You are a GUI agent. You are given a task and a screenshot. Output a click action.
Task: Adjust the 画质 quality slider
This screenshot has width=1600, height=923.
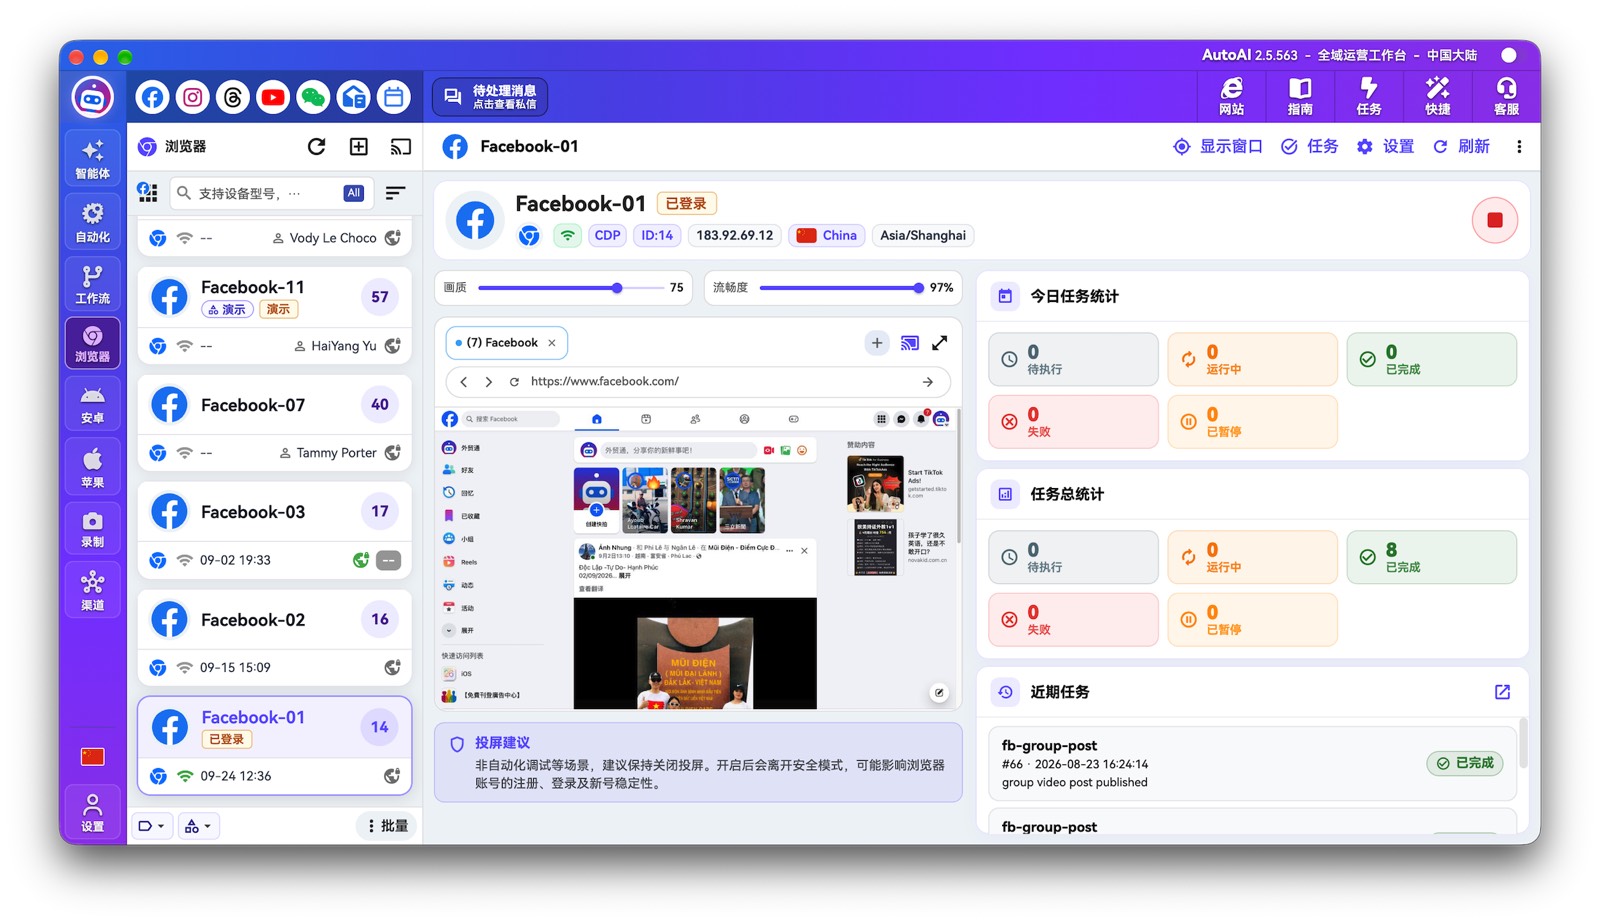tap(571, 288)
